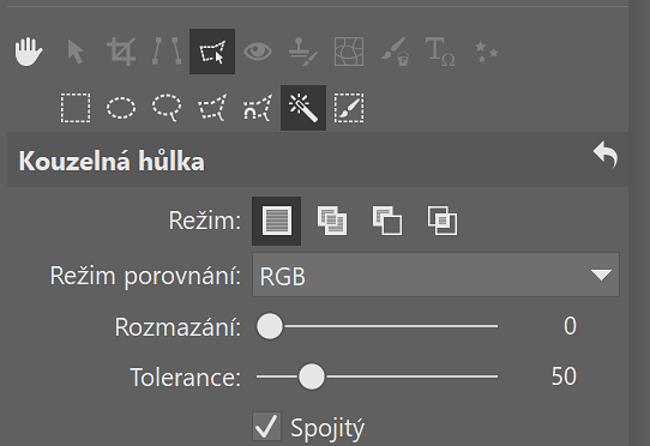Select the arrow pointer tool

pos(75,52)
